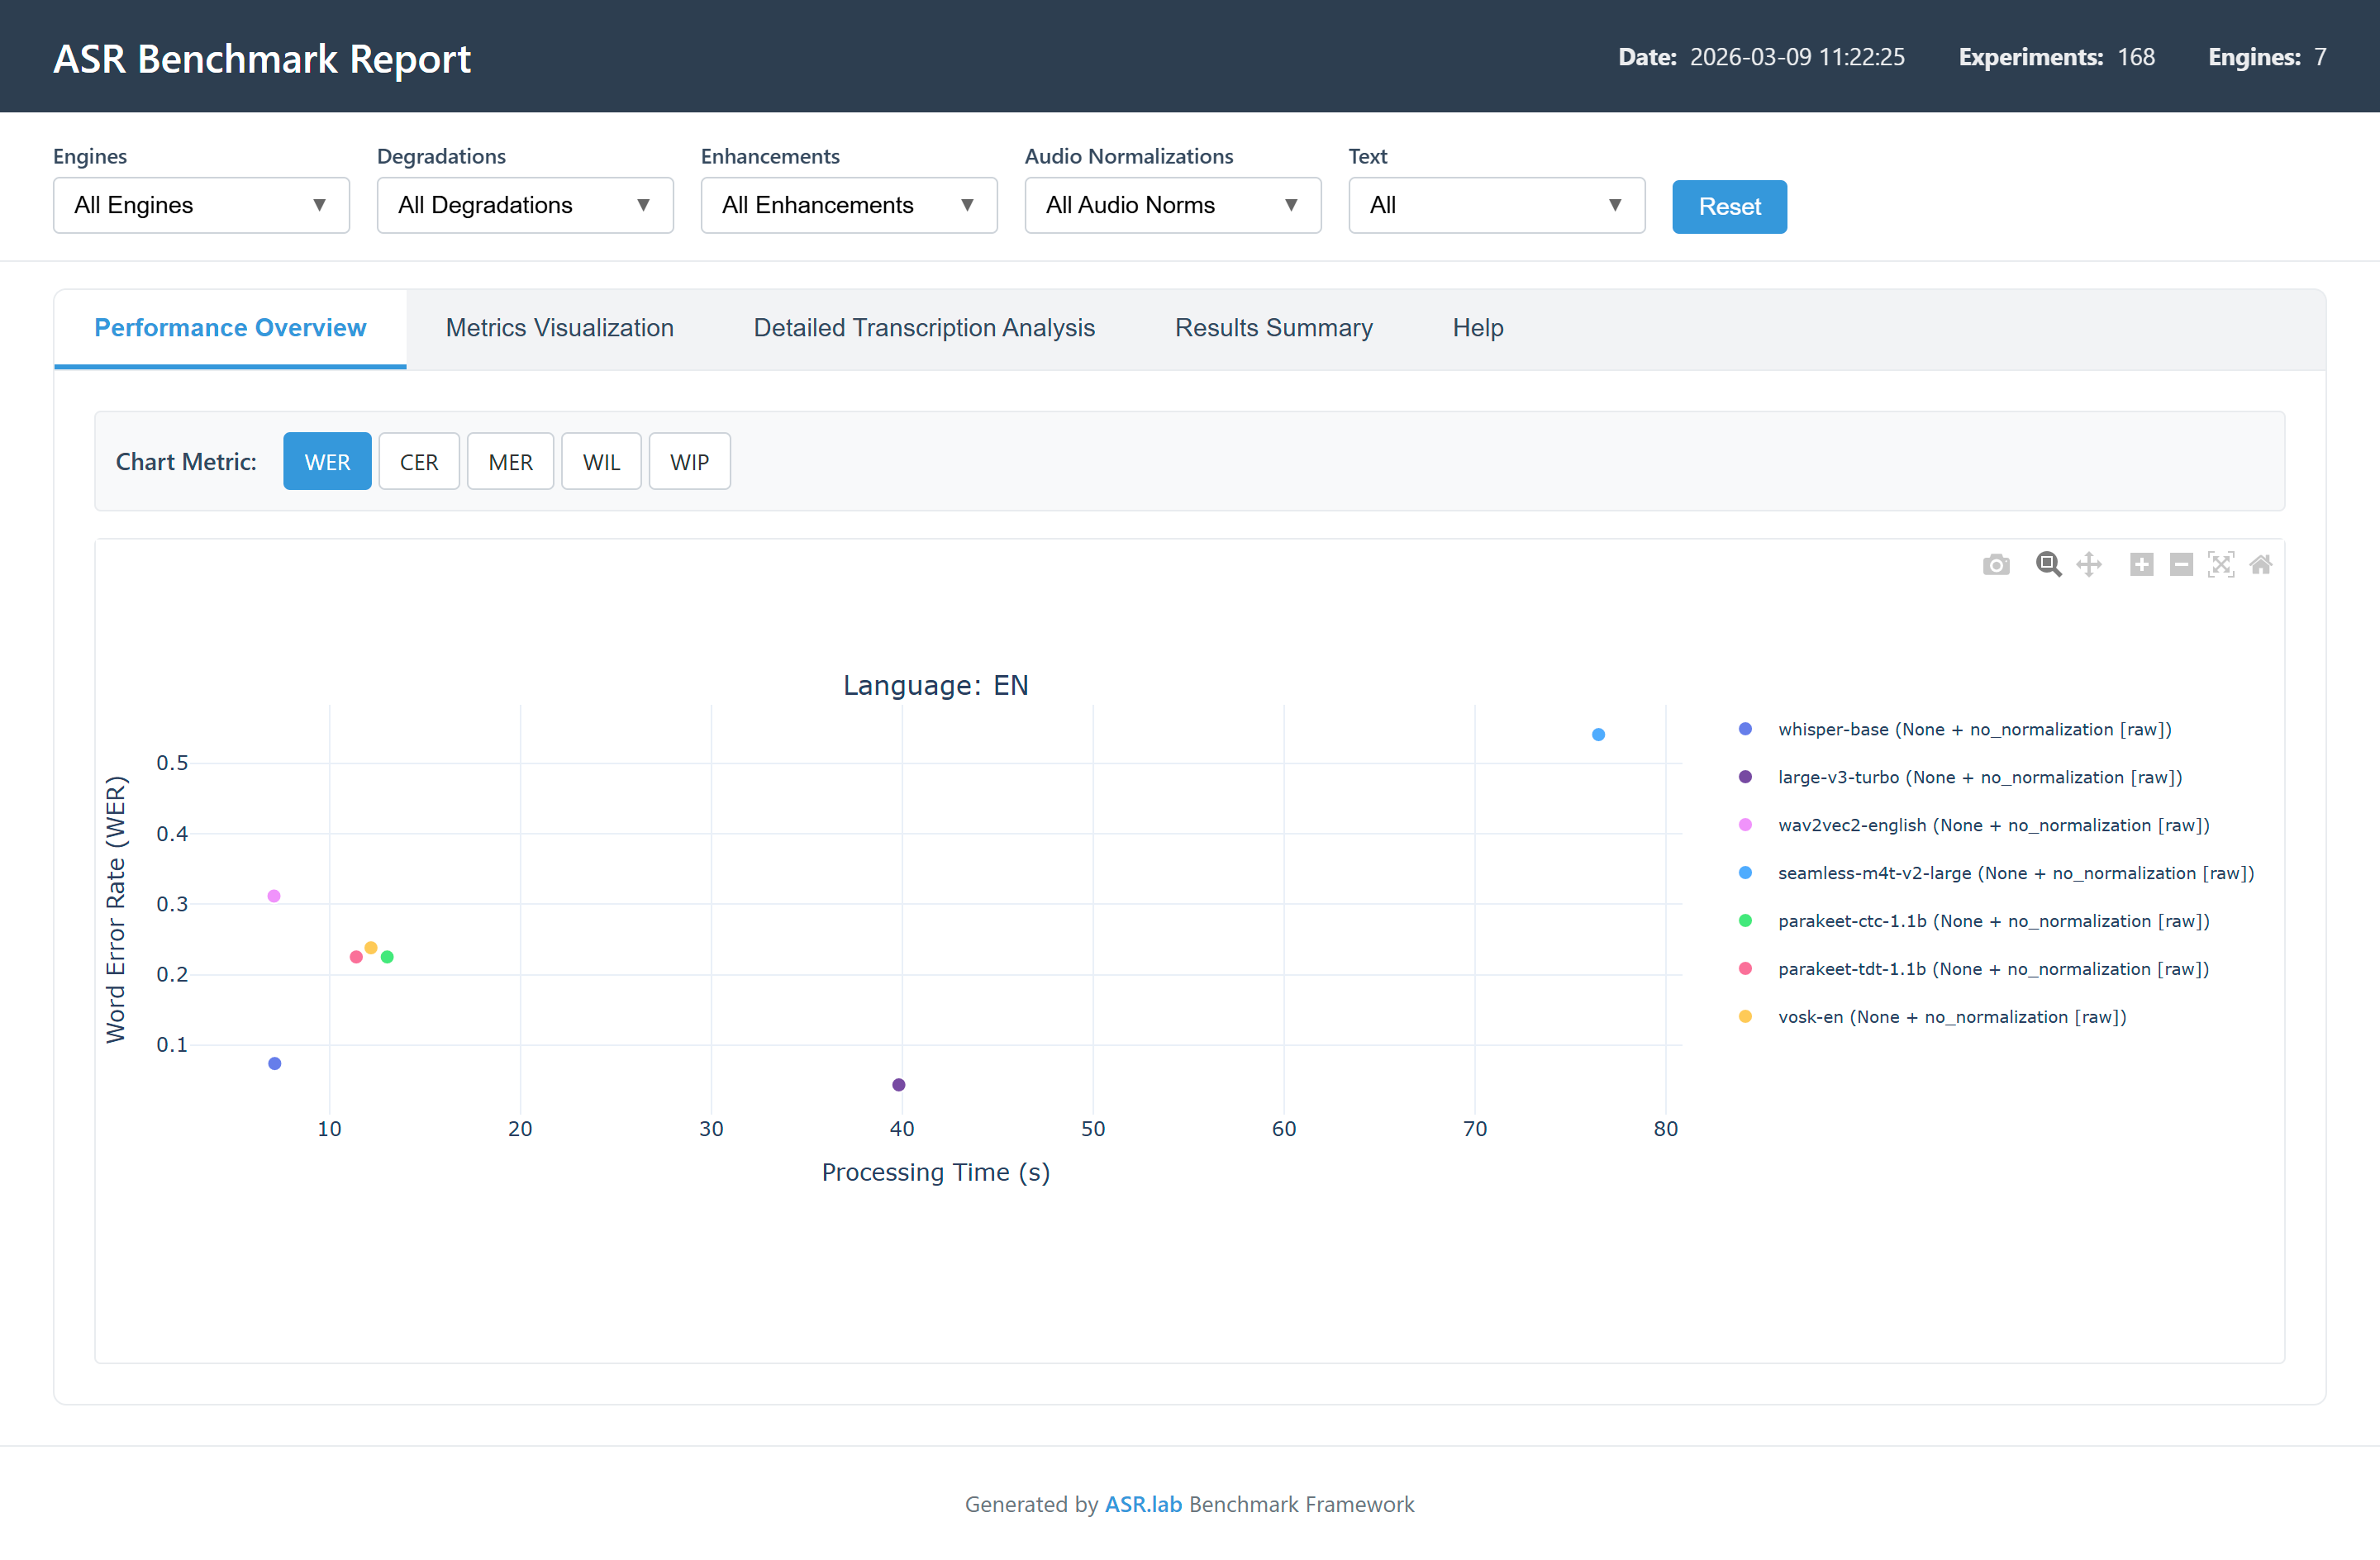
Task: Select CER chart metric
Action: [x=419, y=461]
